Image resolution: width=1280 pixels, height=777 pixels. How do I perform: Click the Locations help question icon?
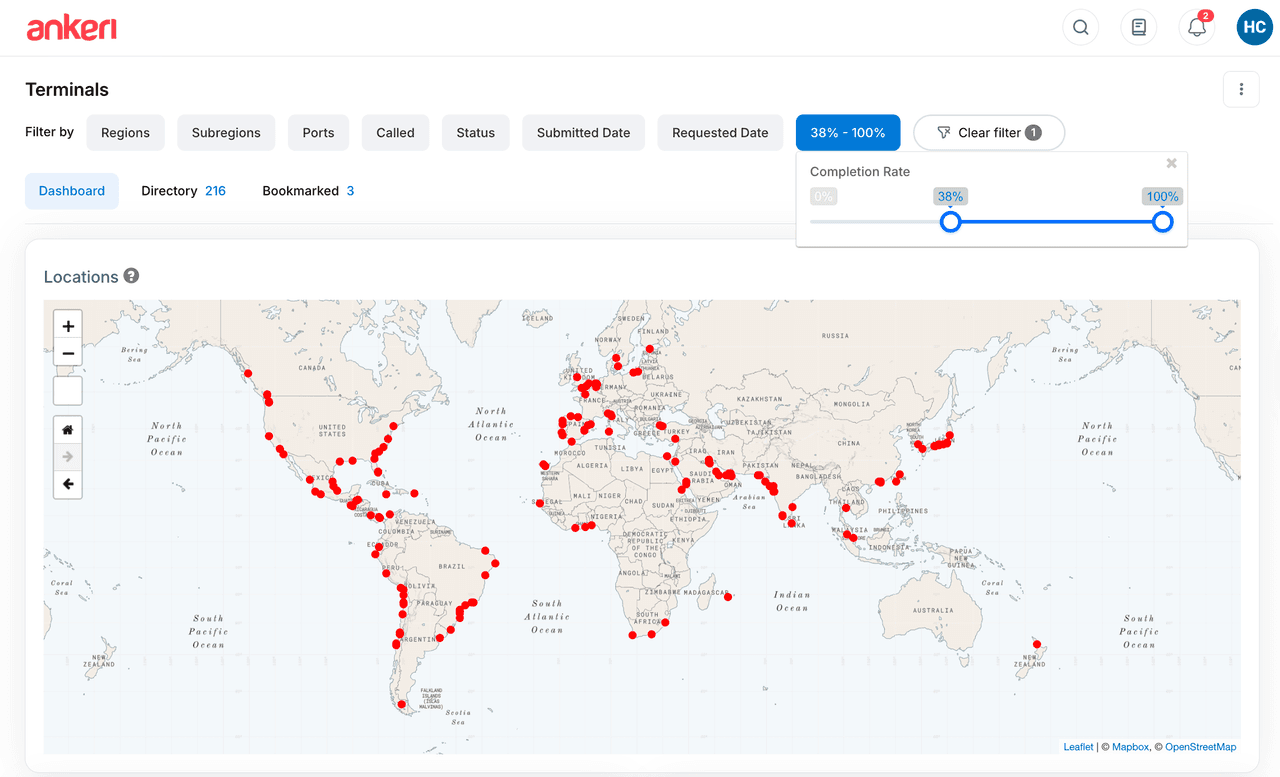pyautogui.click(x=131, y=276)
